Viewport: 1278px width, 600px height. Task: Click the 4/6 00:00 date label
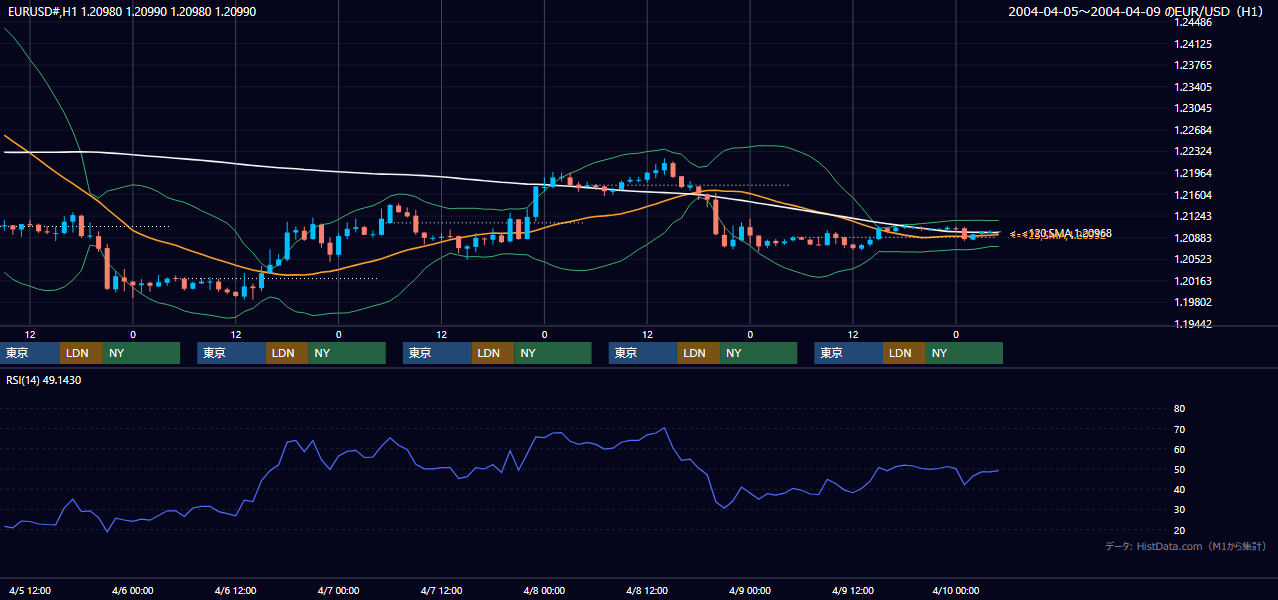133,590
